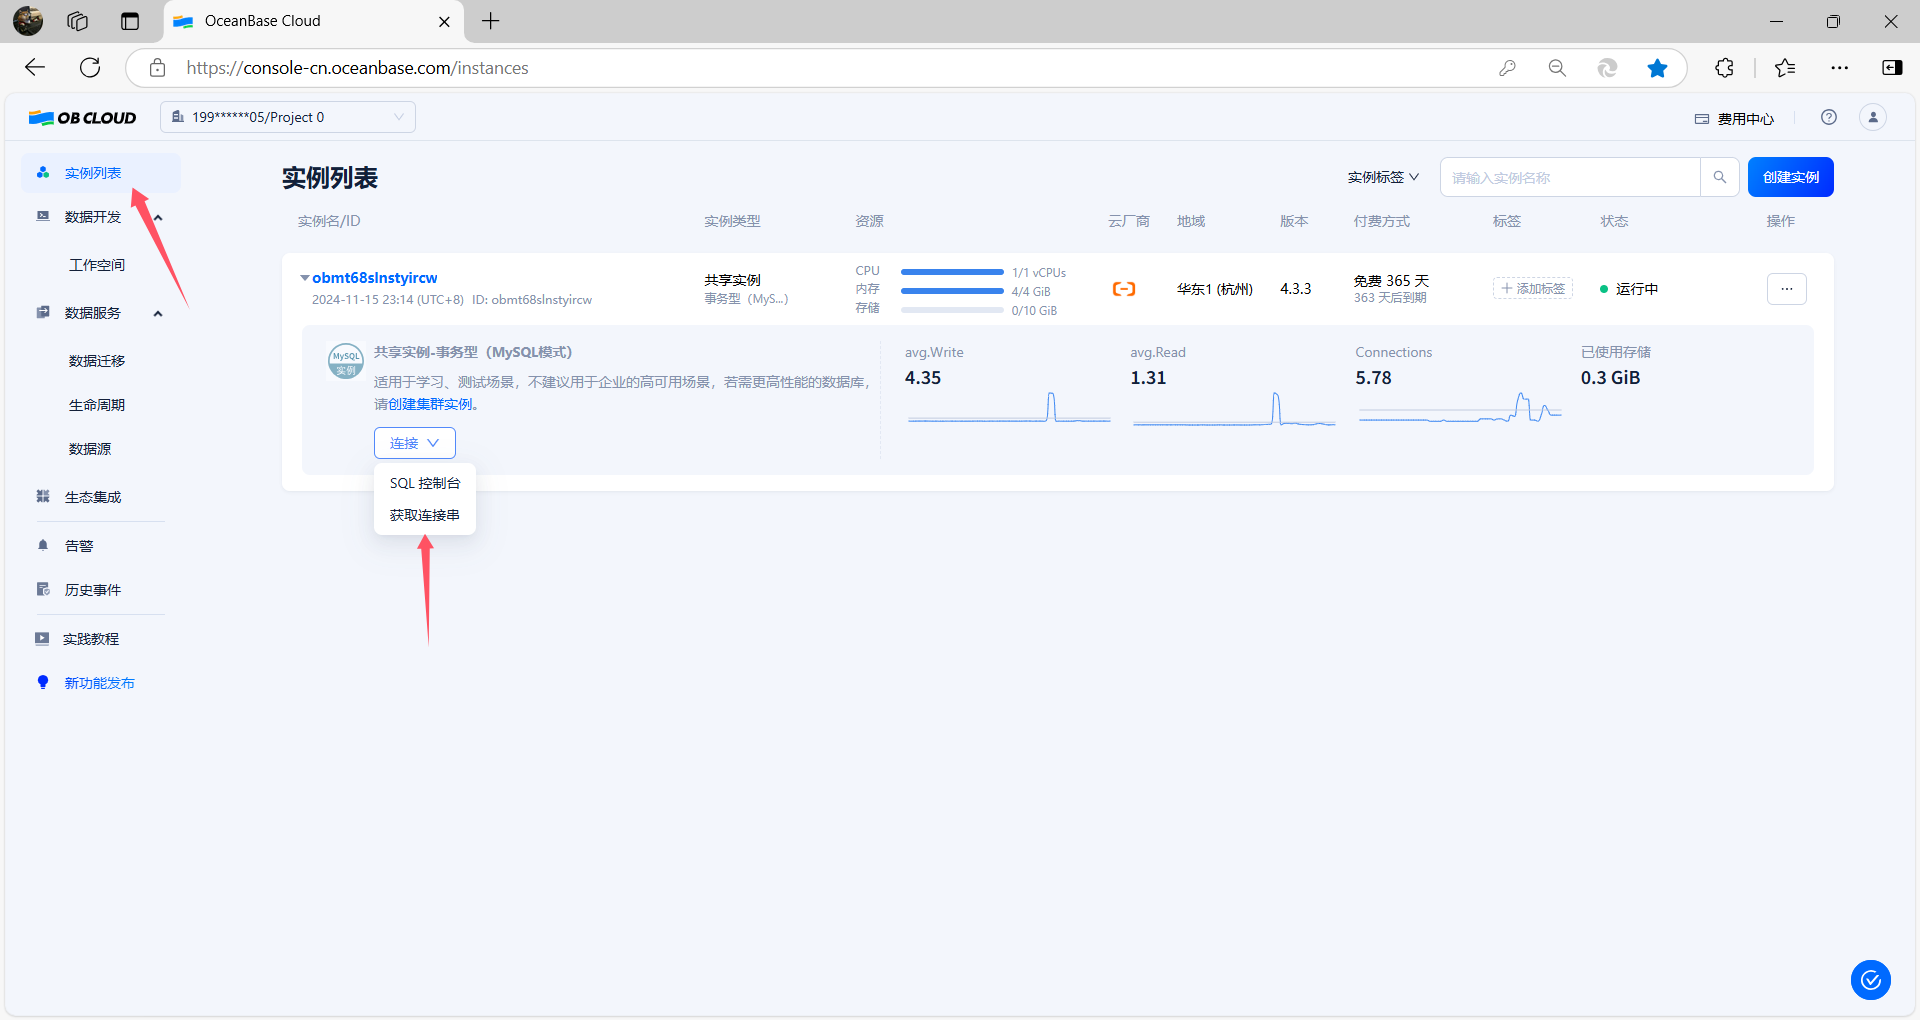Open 历史事件 in the sidebar
1920x1020 pixels.
pyautogui.click(x=93, y=590)
